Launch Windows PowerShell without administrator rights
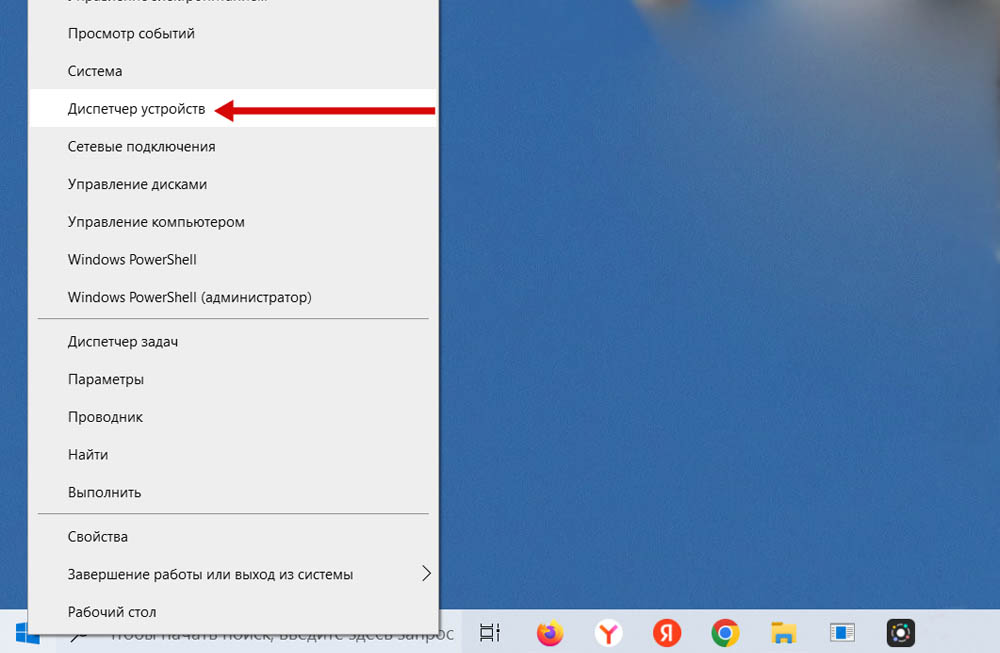Screen dimensions: 1000x653 tap(233, 260)
